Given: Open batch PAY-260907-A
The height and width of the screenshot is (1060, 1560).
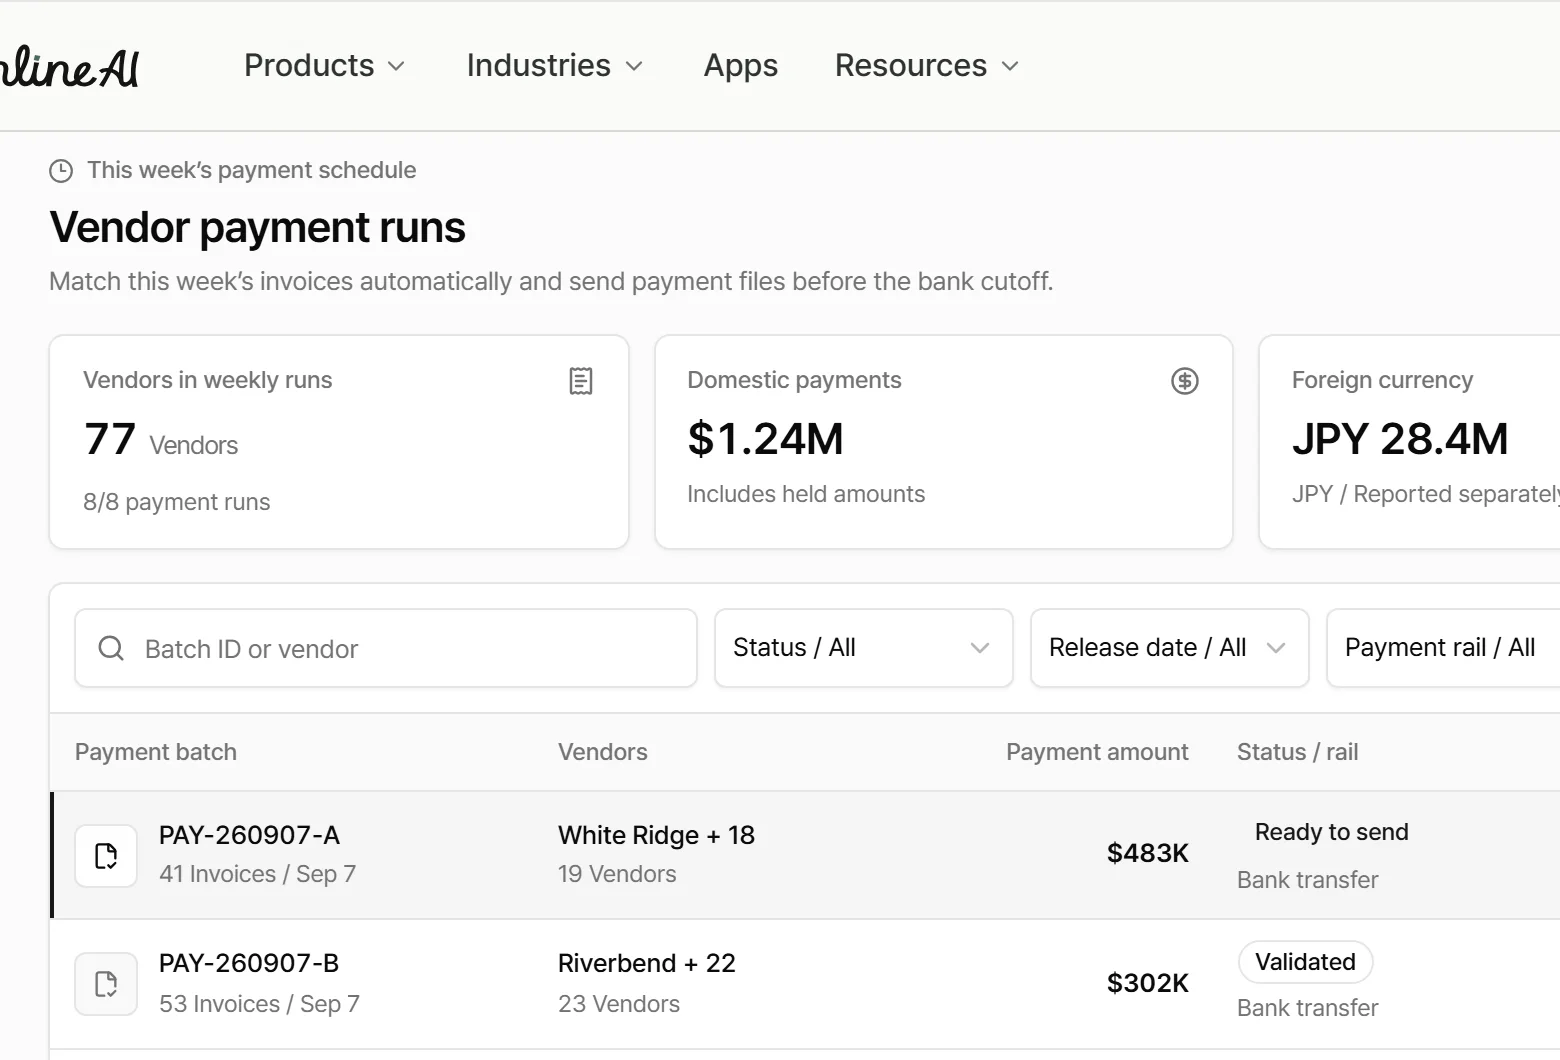Looking at the screenshot, I should pos(249,835).
